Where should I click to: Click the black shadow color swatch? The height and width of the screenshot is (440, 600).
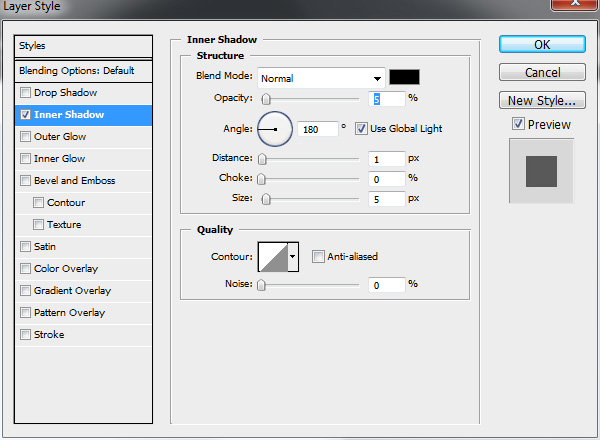click(404, 77)
